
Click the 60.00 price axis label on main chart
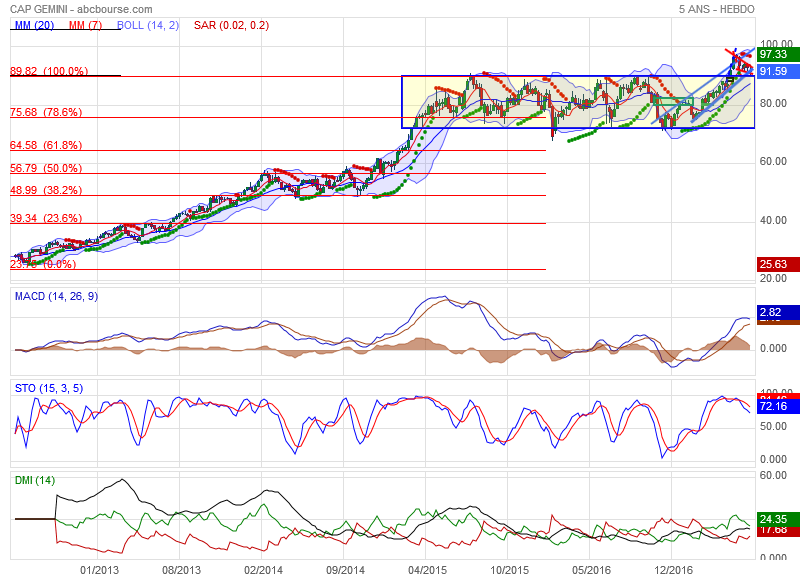[773, 161]
